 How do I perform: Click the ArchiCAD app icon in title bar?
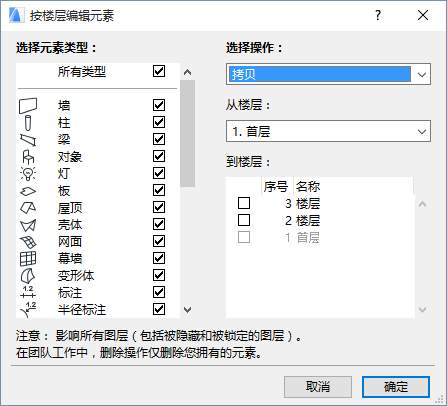pyautogui.click(x=16, y=15)
